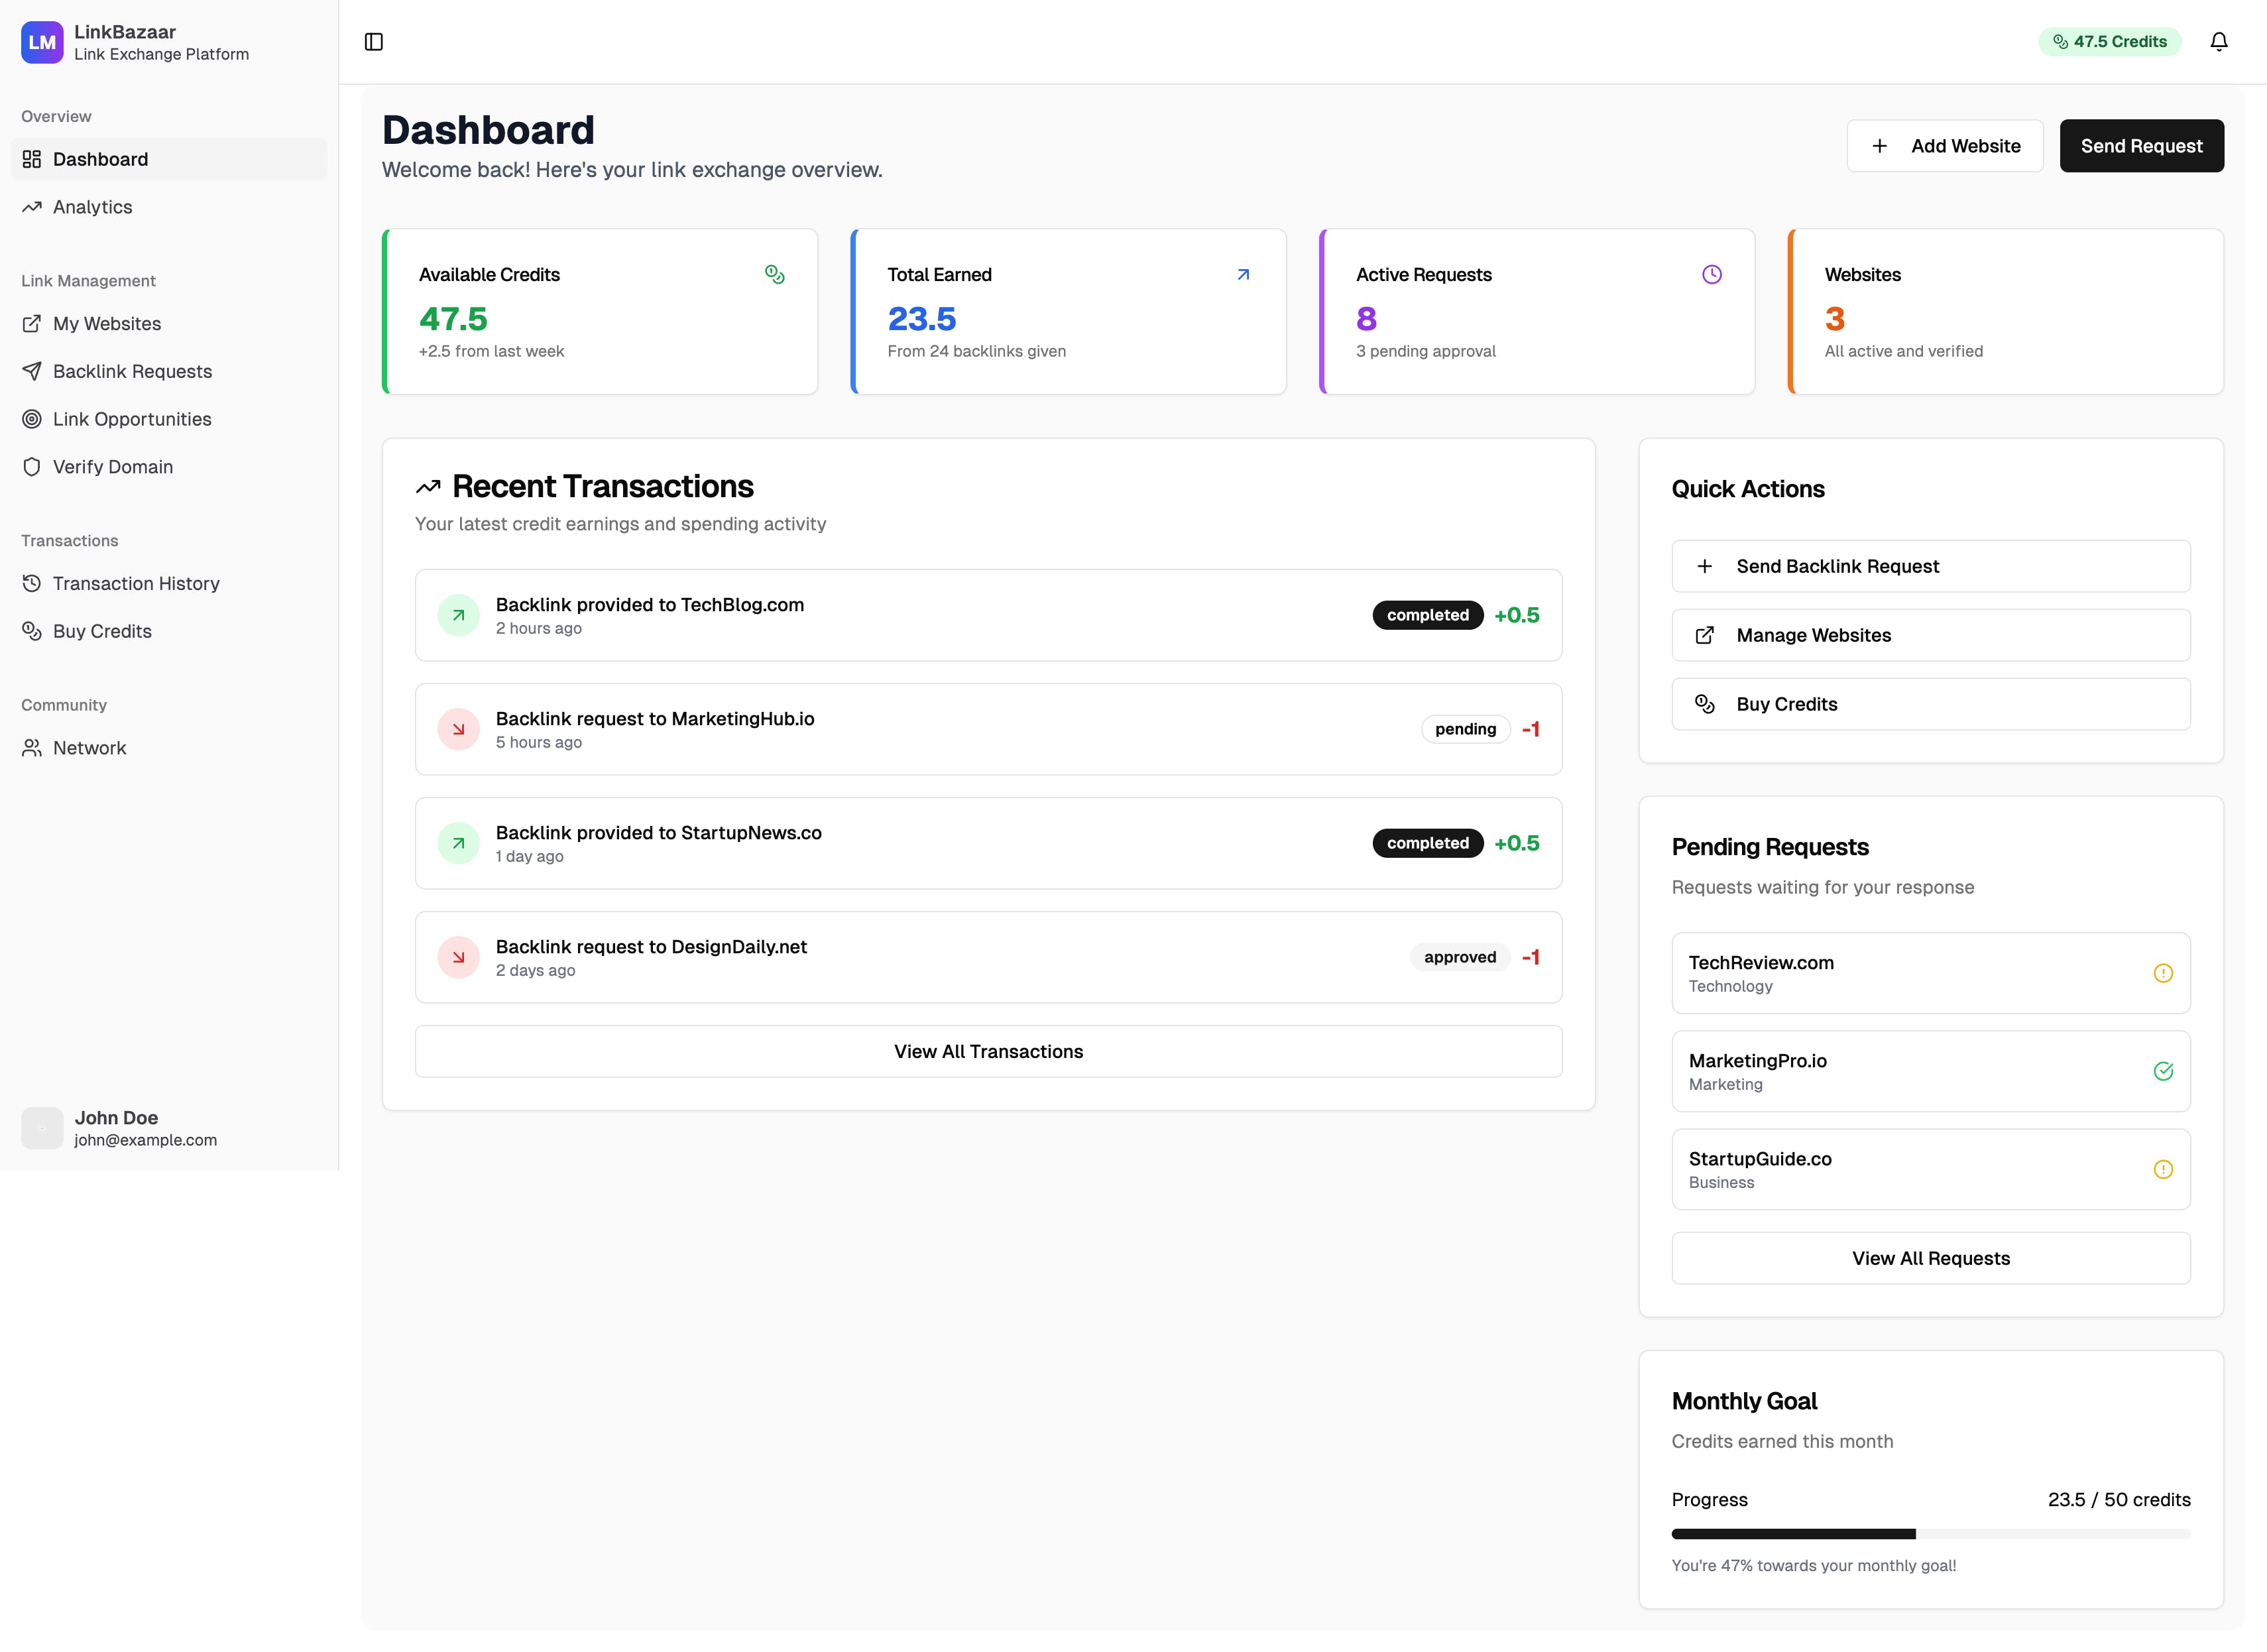2267x1652 pixels.
Task: Open Dashboard in the sidebar
Action: click(169, 159)
